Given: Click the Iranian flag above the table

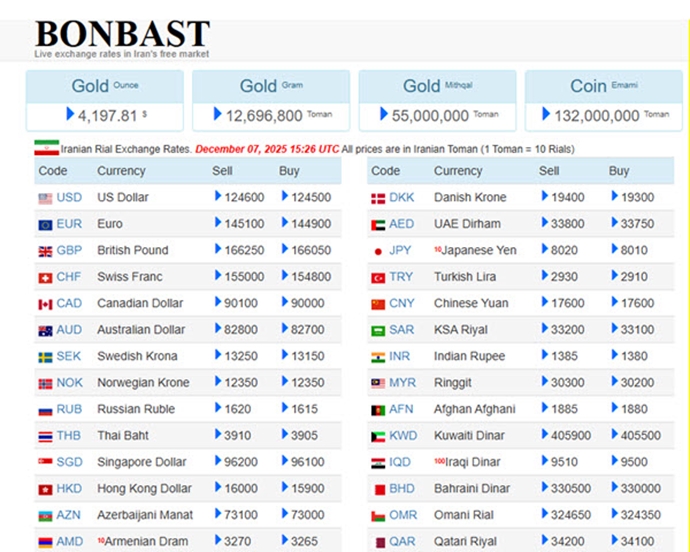Looking at the screenshot, I should tap(46, 148).
